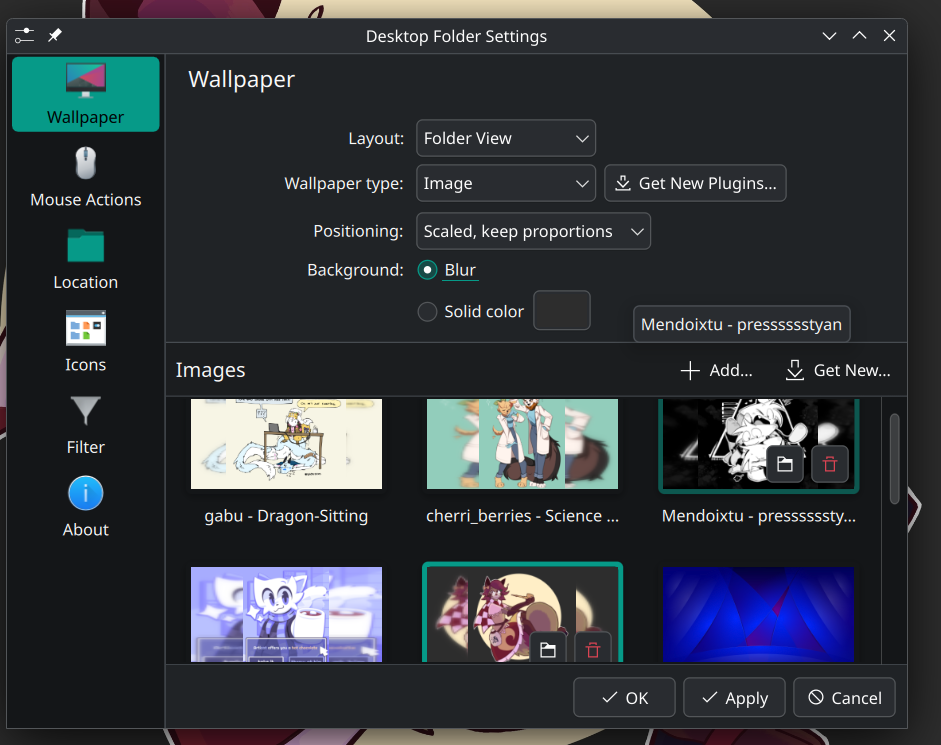
Task: Click Add to import an image
Action: coord(716,370)
